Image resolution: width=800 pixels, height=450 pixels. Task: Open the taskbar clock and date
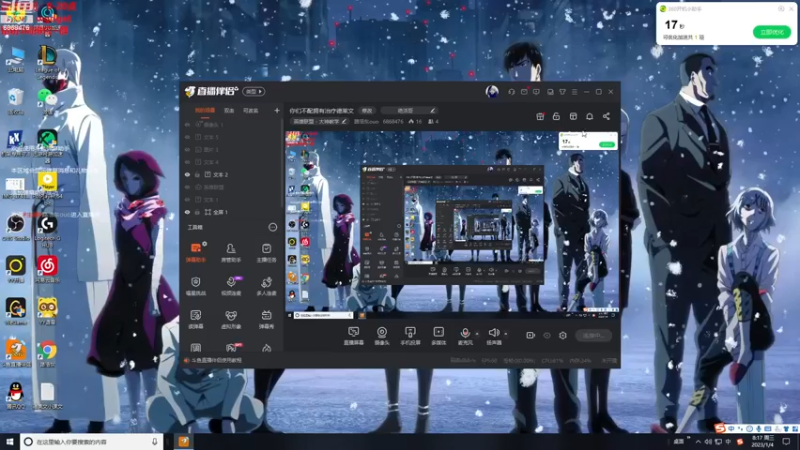point(762,441)
